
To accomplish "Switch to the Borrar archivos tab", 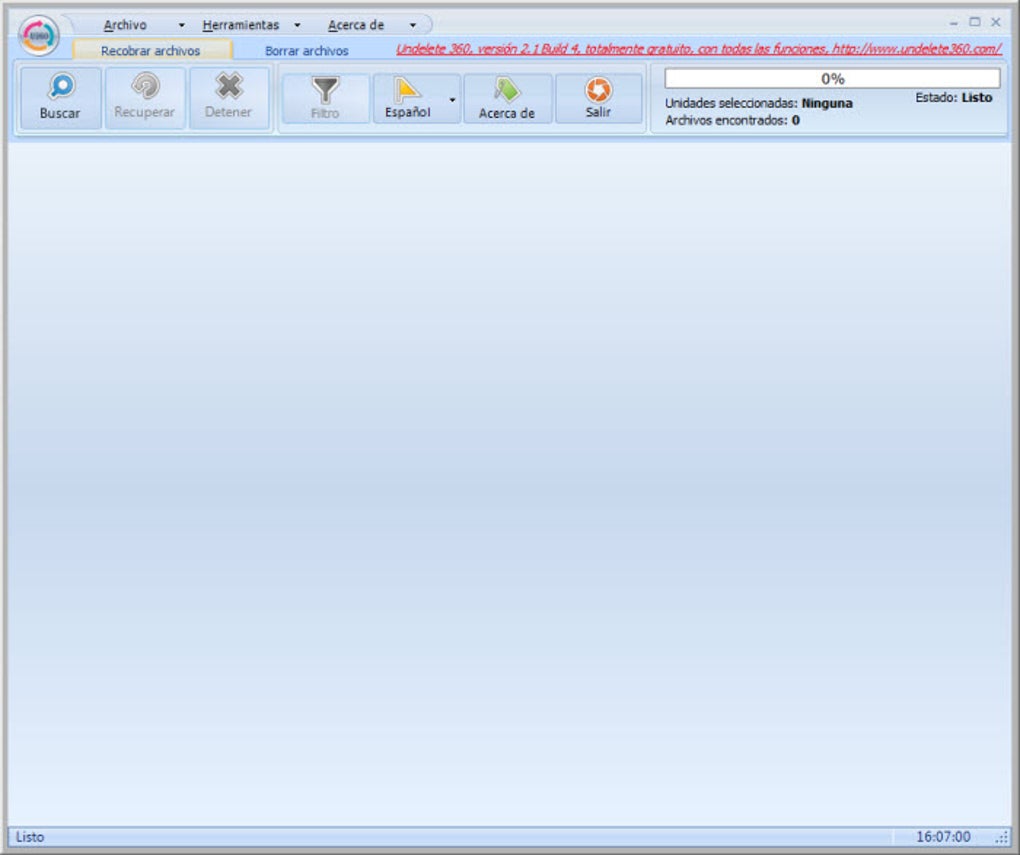I will [x=307, y=51].
